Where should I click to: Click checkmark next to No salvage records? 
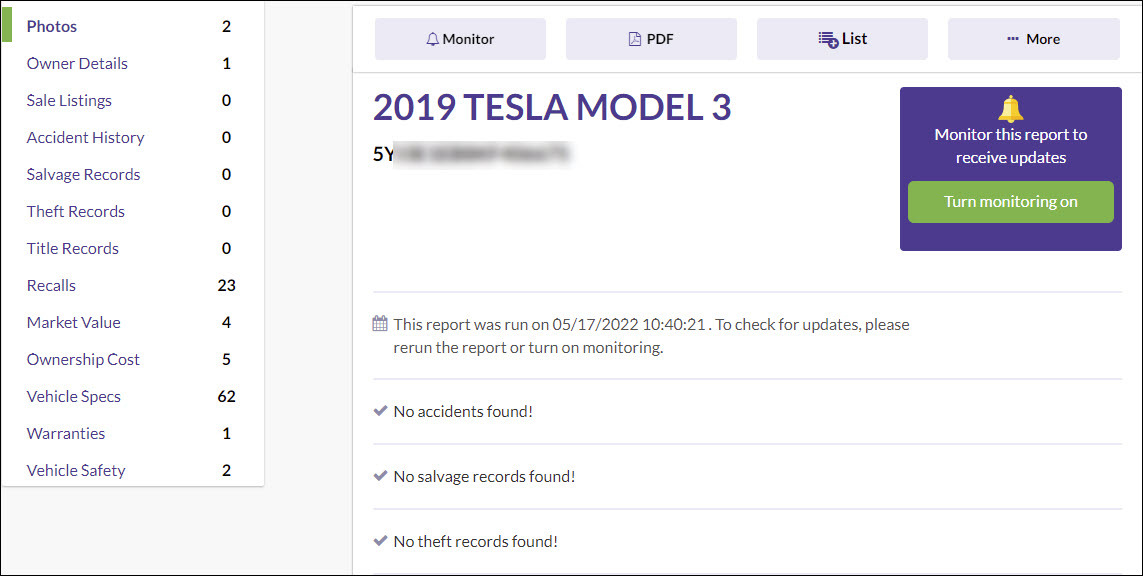coord(380,476)
